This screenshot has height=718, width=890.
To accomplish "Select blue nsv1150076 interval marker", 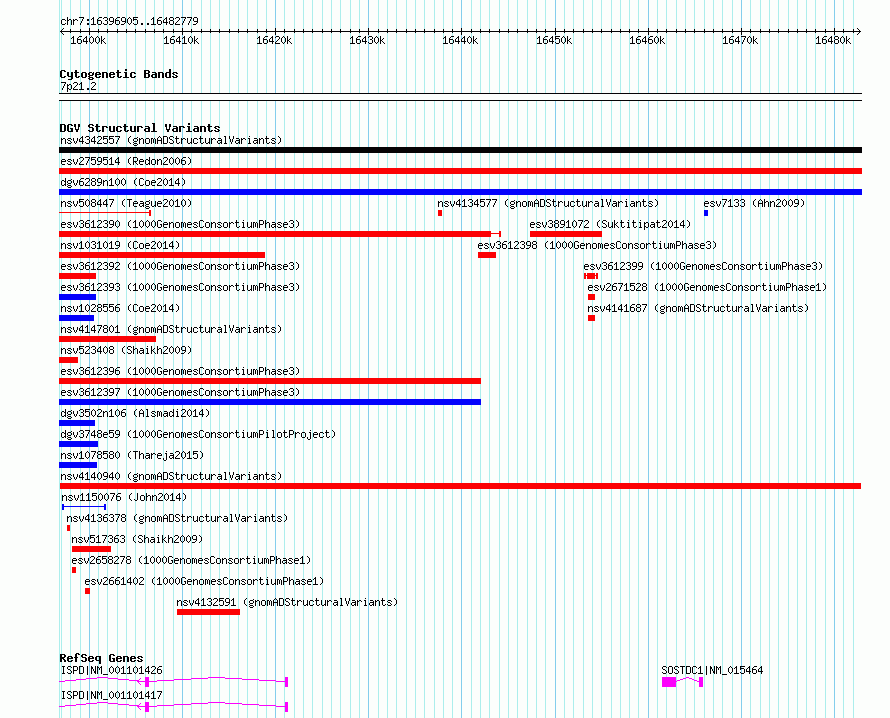I will tap(84, 507).
